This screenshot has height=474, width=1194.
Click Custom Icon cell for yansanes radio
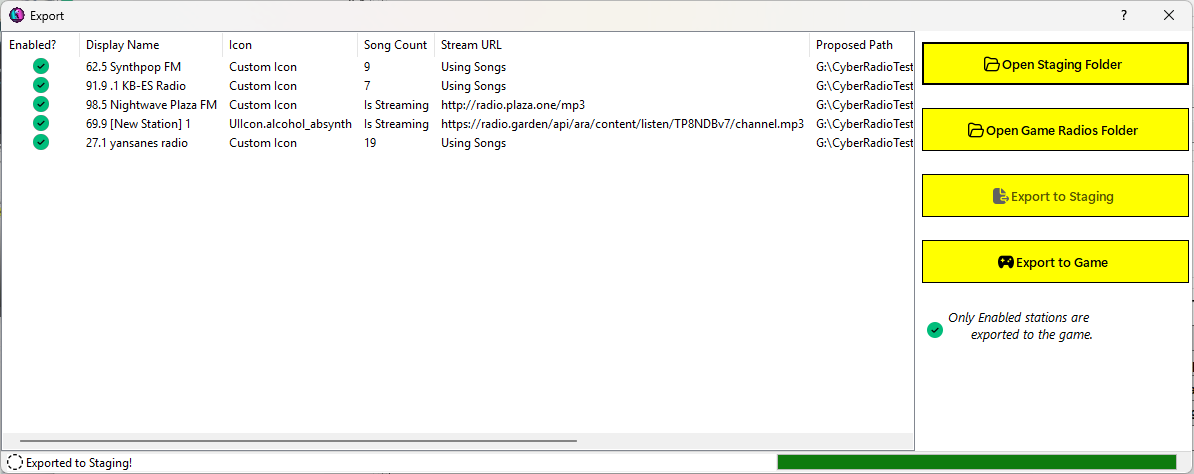point(263,143)
